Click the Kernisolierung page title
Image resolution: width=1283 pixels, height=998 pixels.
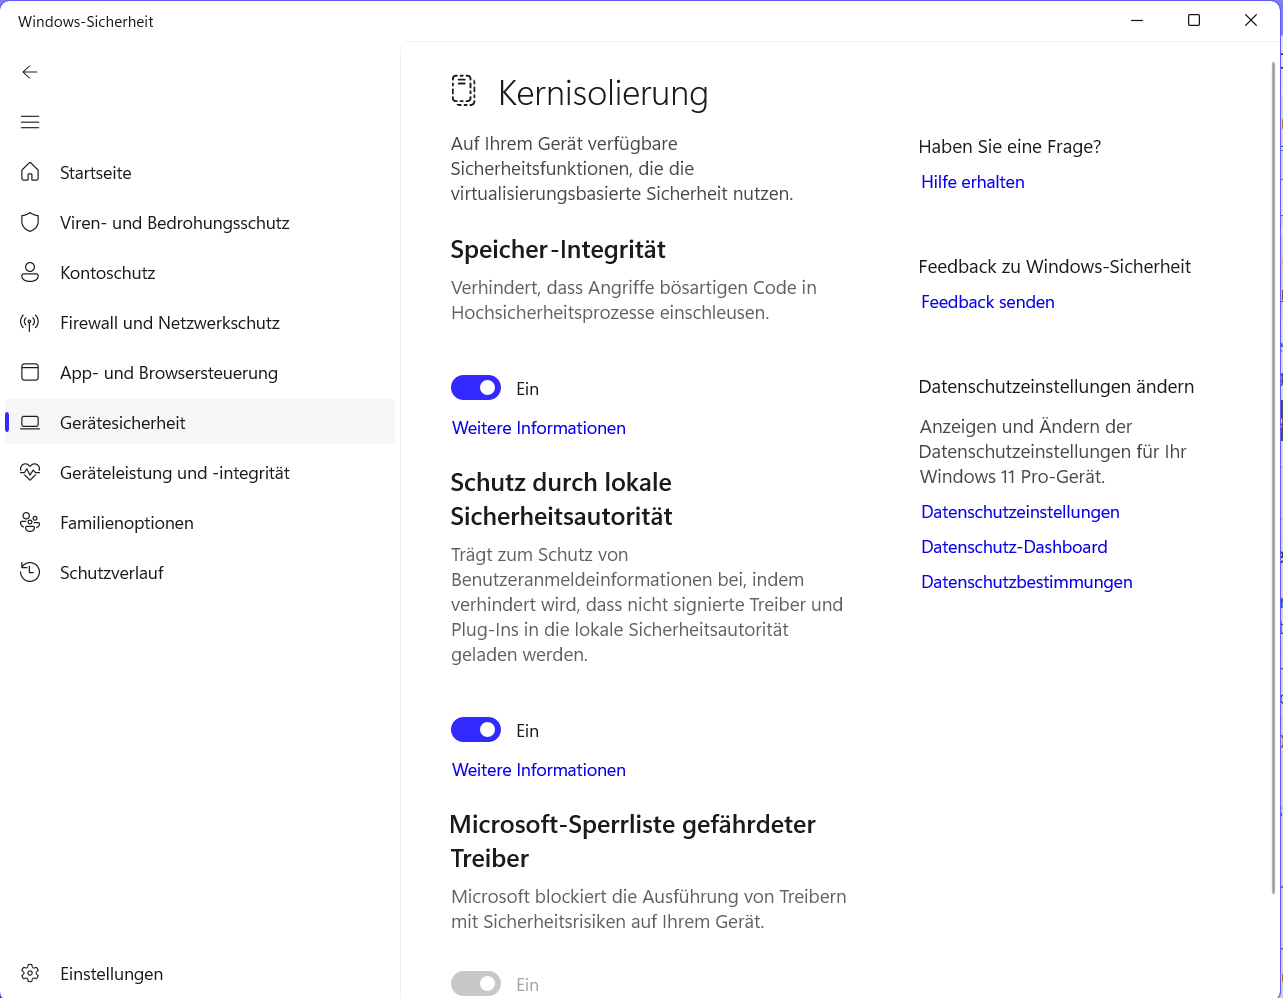click(x=603, y=93)
